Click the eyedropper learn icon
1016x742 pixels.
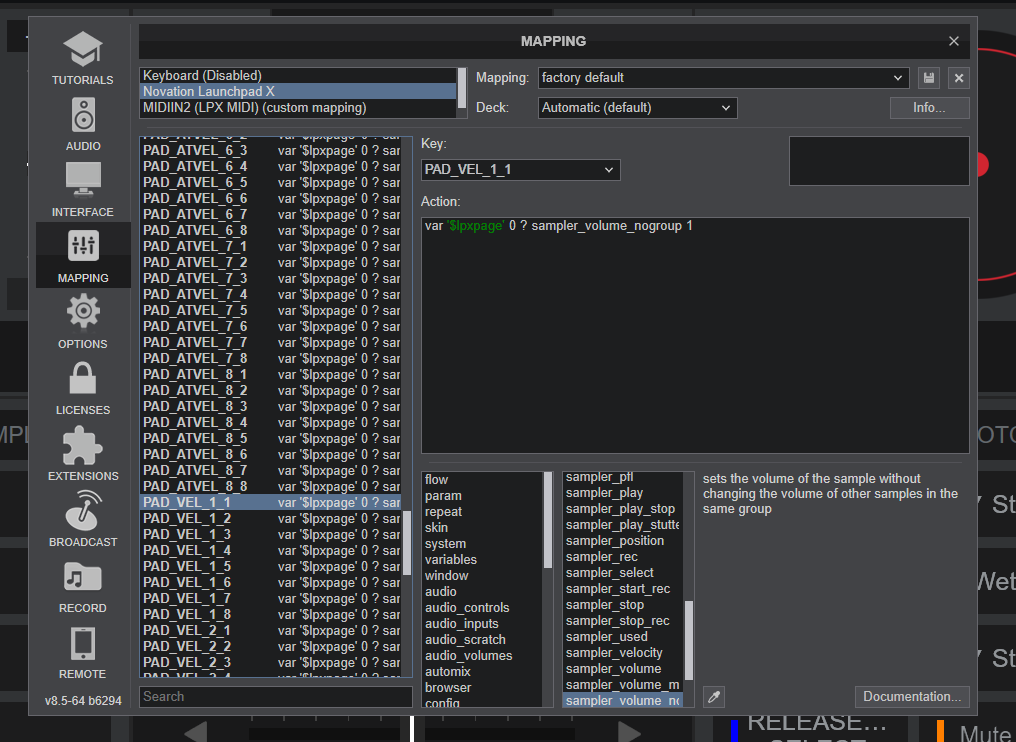(x=713, y=697)
